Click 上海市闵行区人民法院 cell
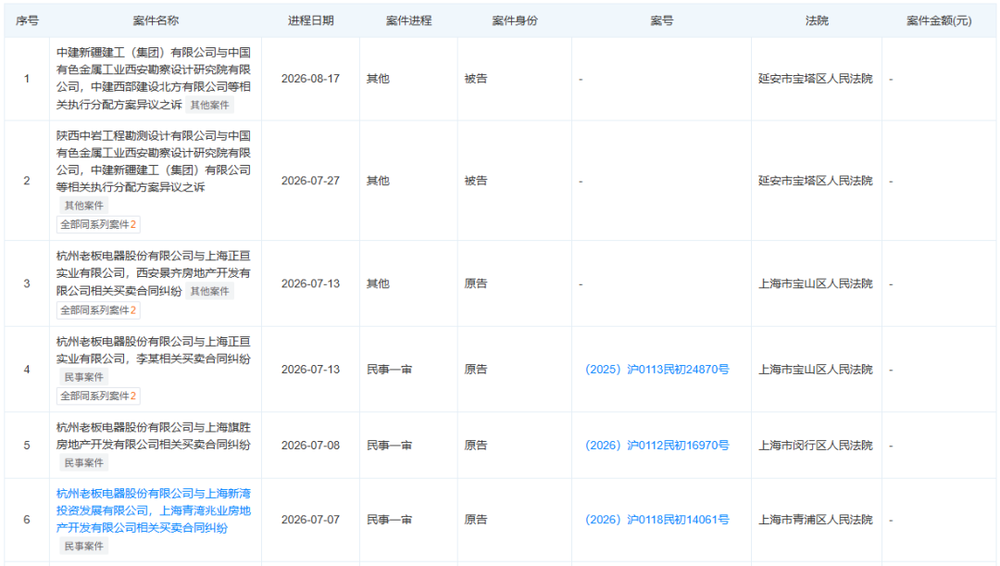The image size is (1000, 566). coord(815,445)
